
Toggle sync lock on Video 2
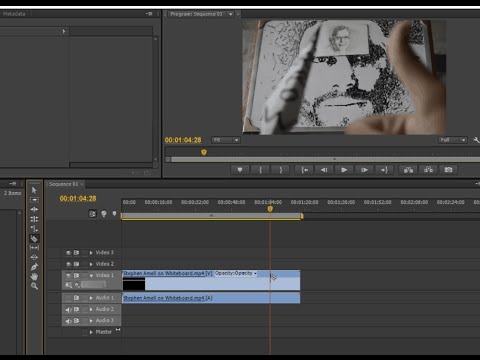(x=76, y=264)
